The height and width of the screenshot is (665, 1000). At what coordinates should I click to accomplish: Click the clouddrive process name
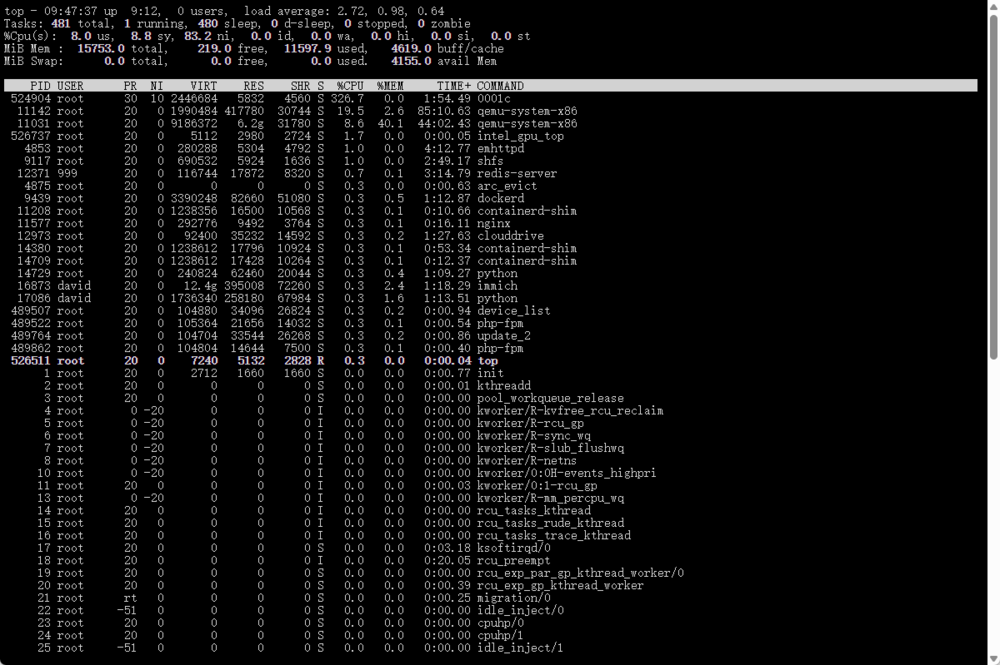pos(510,236)
